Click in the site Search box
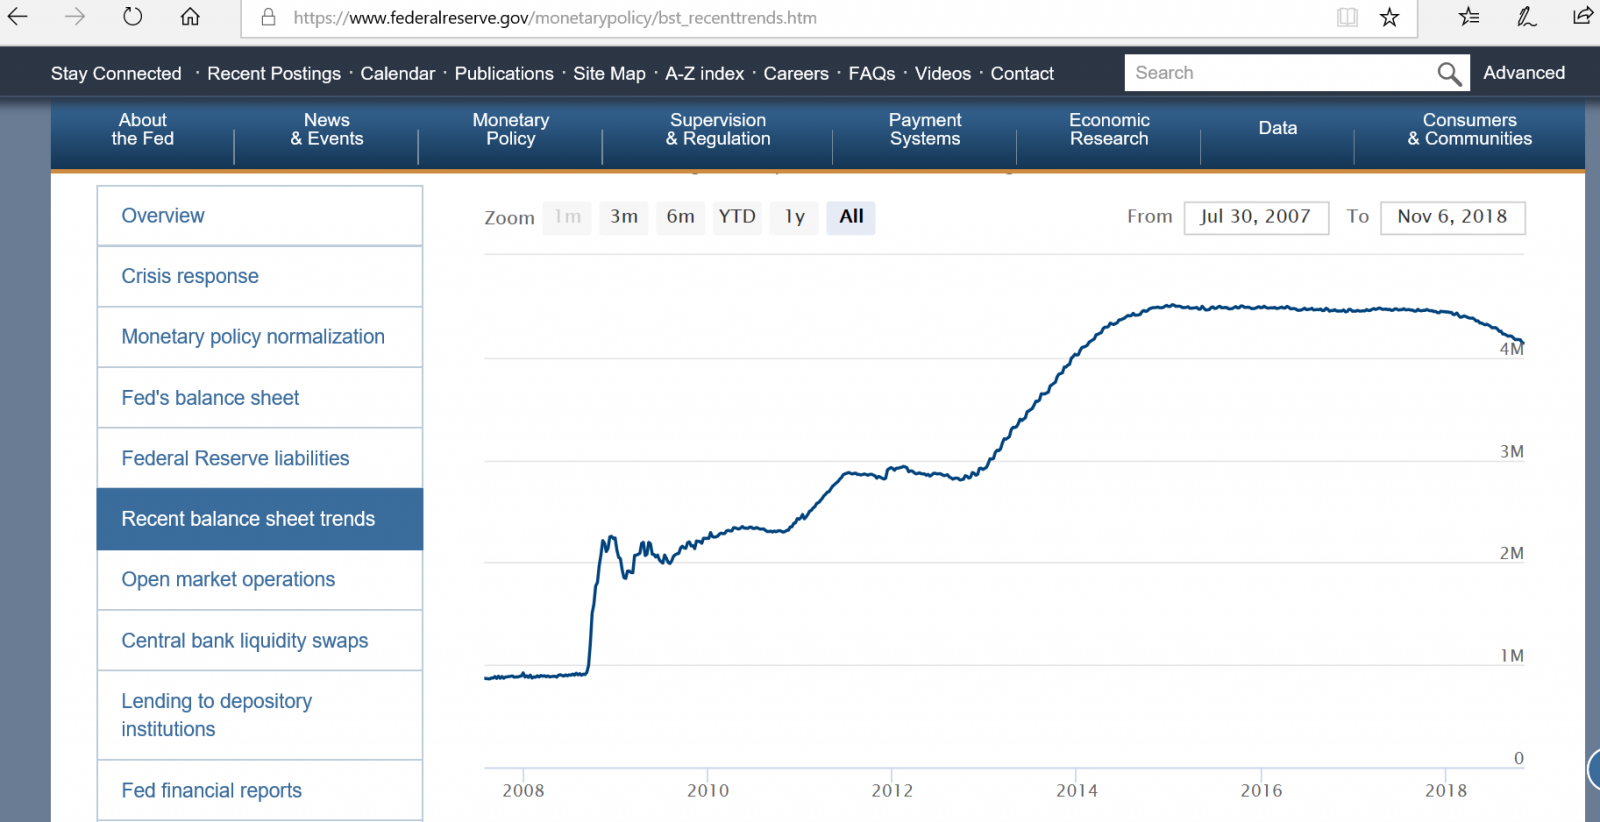The height and width of the screenshot is (822, 1600). (x=1280, y=73)
